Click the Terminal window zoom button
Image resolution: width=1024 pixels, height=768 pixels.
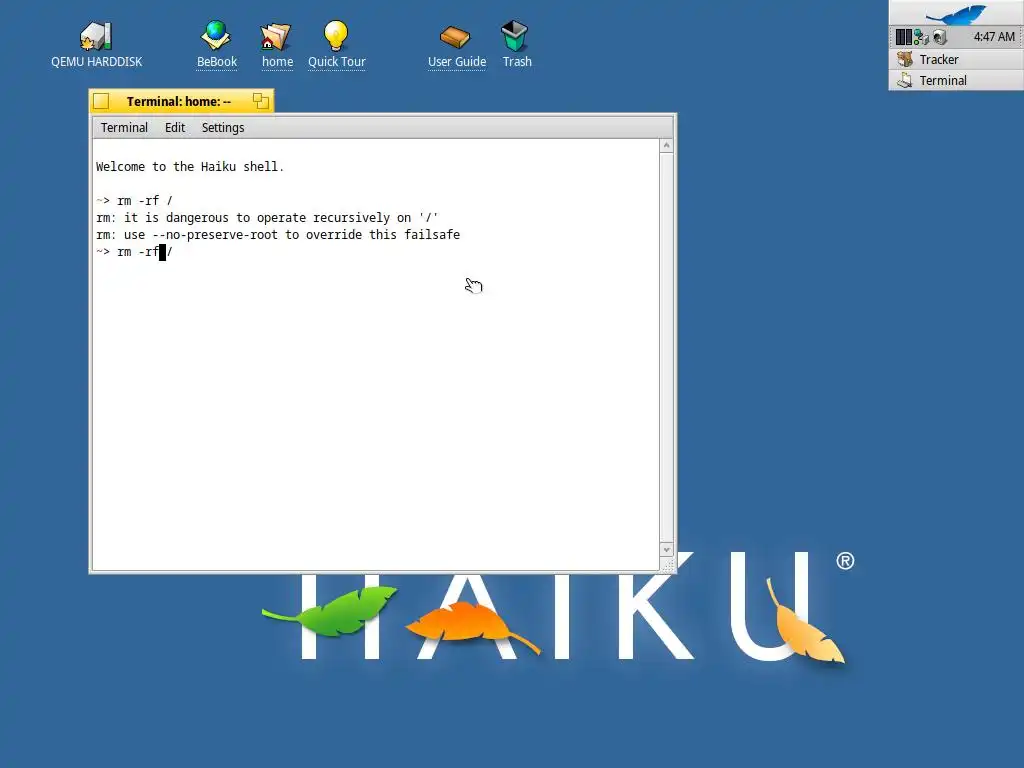coord(261,101)
